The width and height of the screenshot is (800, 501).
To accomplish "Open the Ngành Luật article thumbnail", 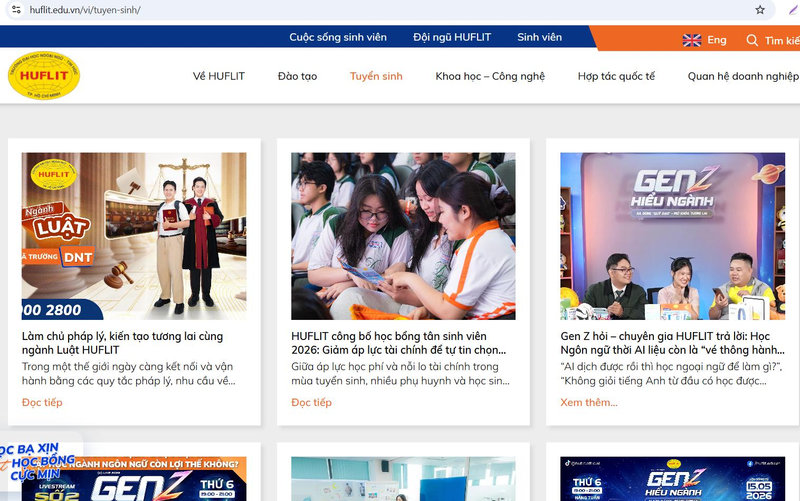I will coord(134,236).
